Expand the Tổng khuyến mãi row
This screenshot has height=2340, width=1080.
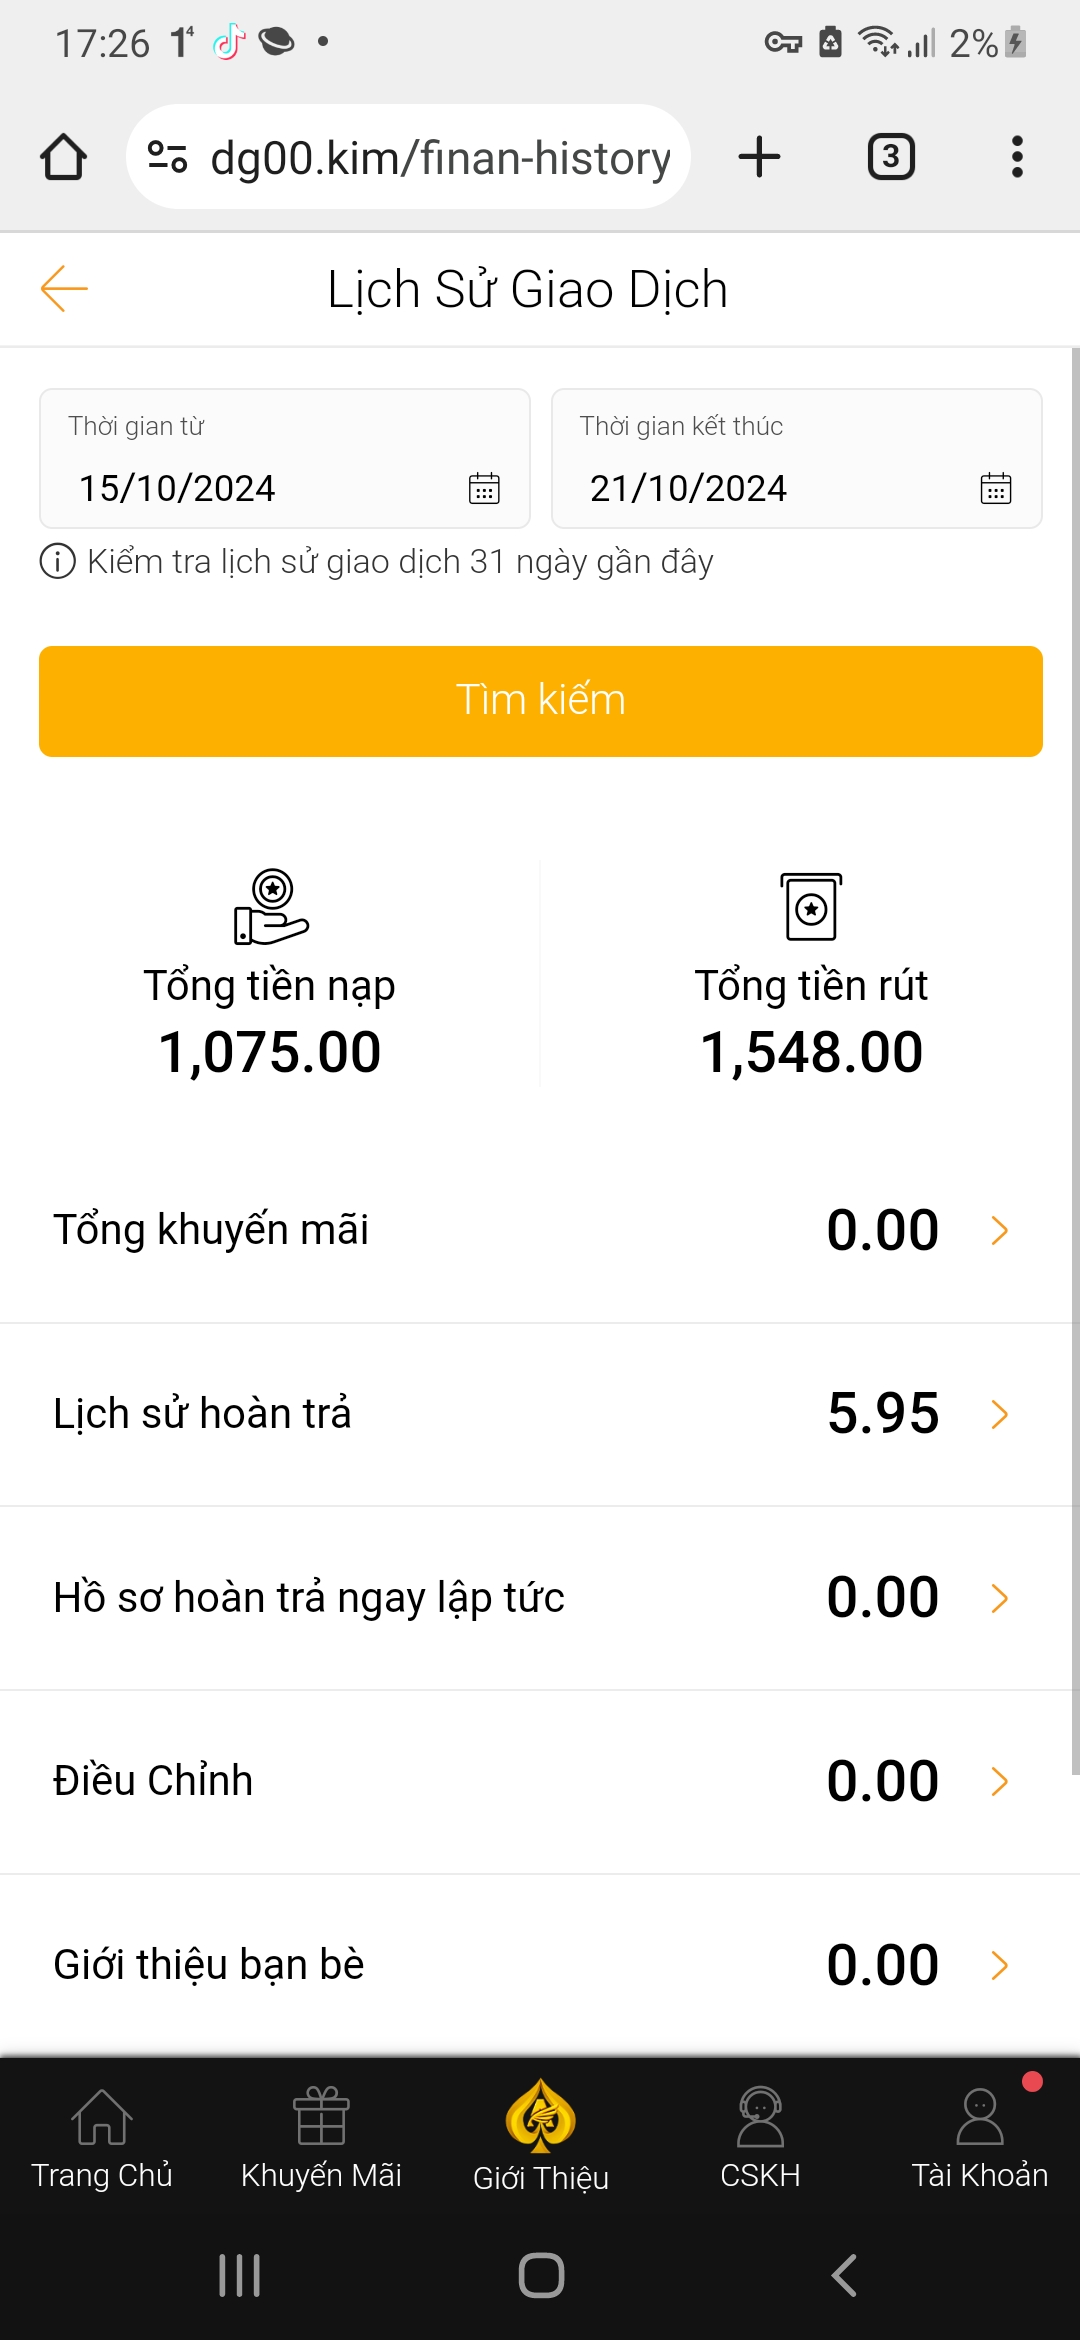[998, 1230]
